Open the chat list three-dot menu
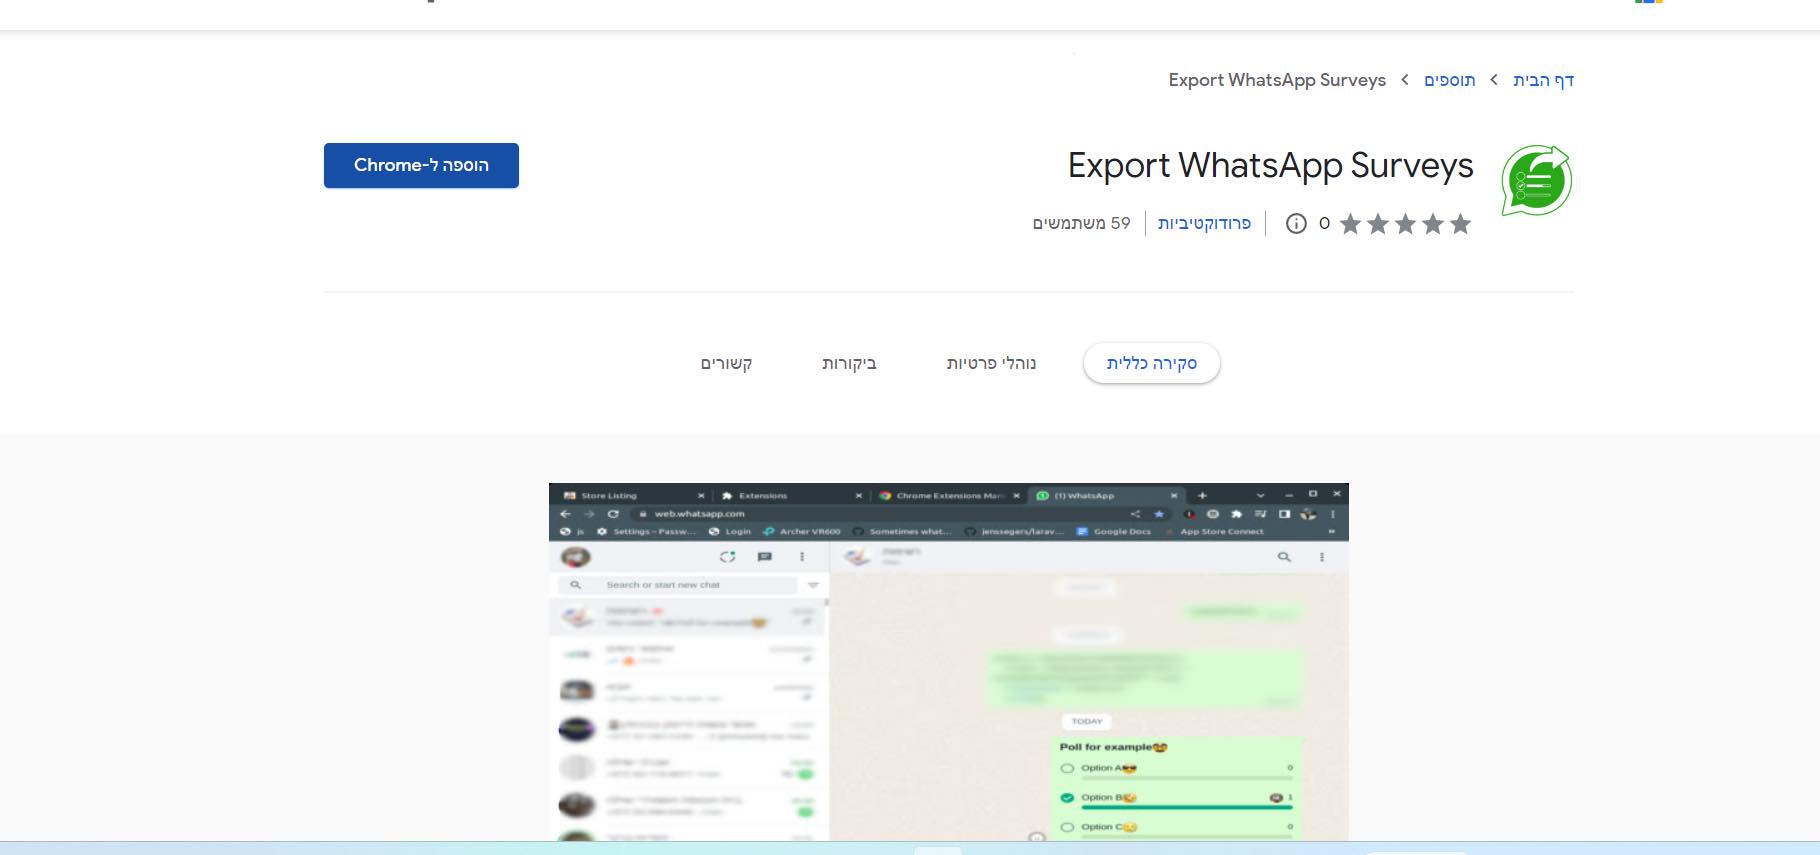 coord(802,557)
